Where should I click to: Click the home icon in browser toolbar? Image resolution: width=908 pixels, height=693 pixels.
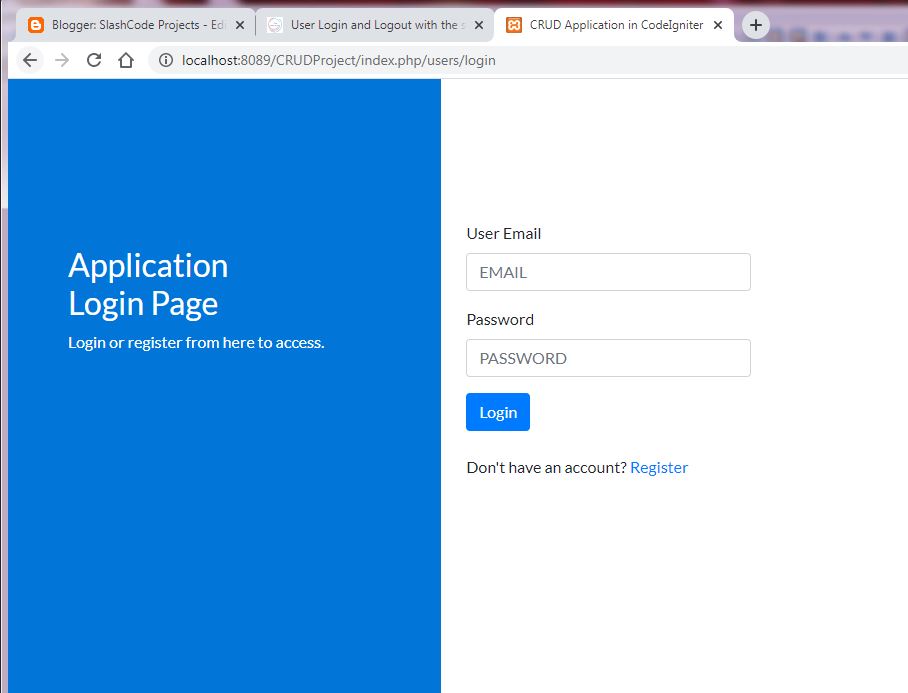click(x=126, y=60)
